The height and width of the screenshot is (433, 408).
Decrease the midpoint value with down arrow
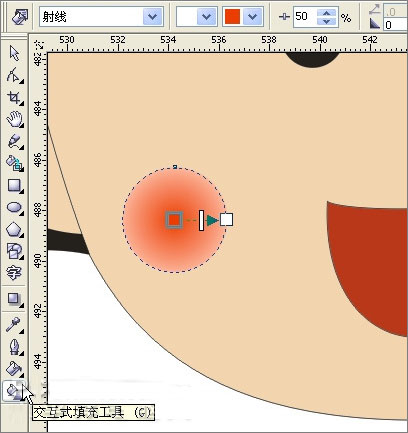[x=327, y=21]
